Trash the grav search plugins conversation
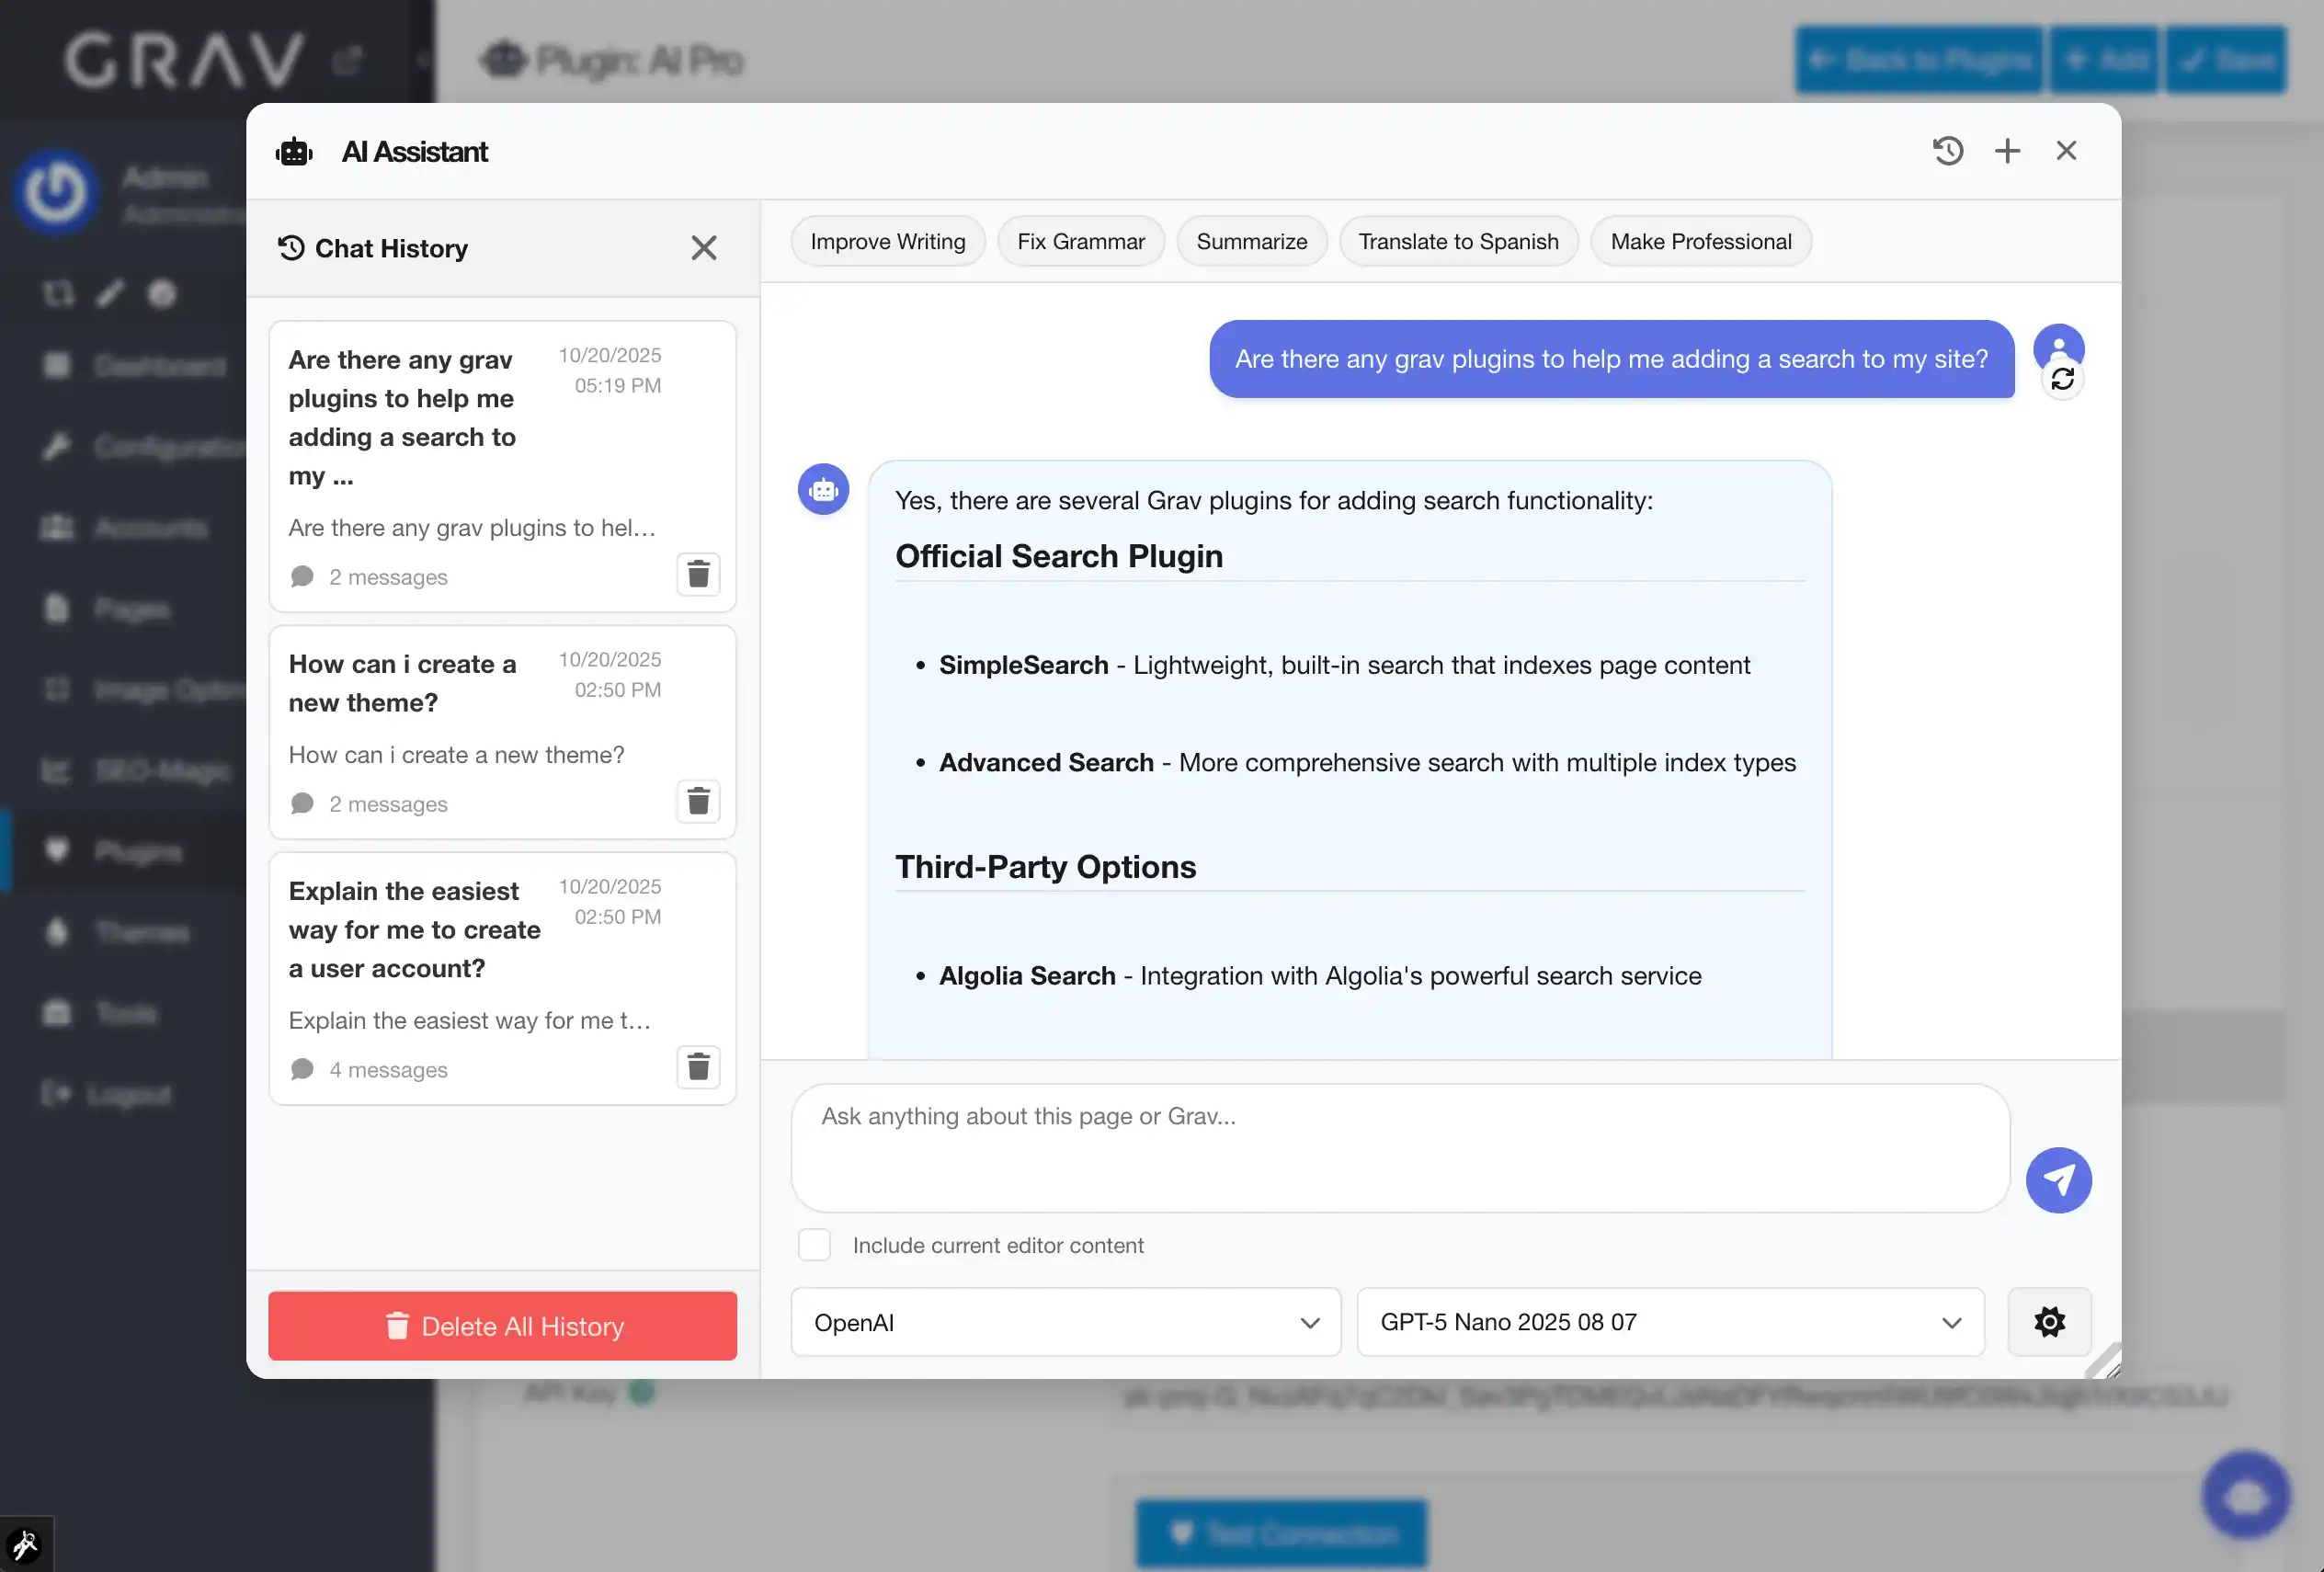 698,574
